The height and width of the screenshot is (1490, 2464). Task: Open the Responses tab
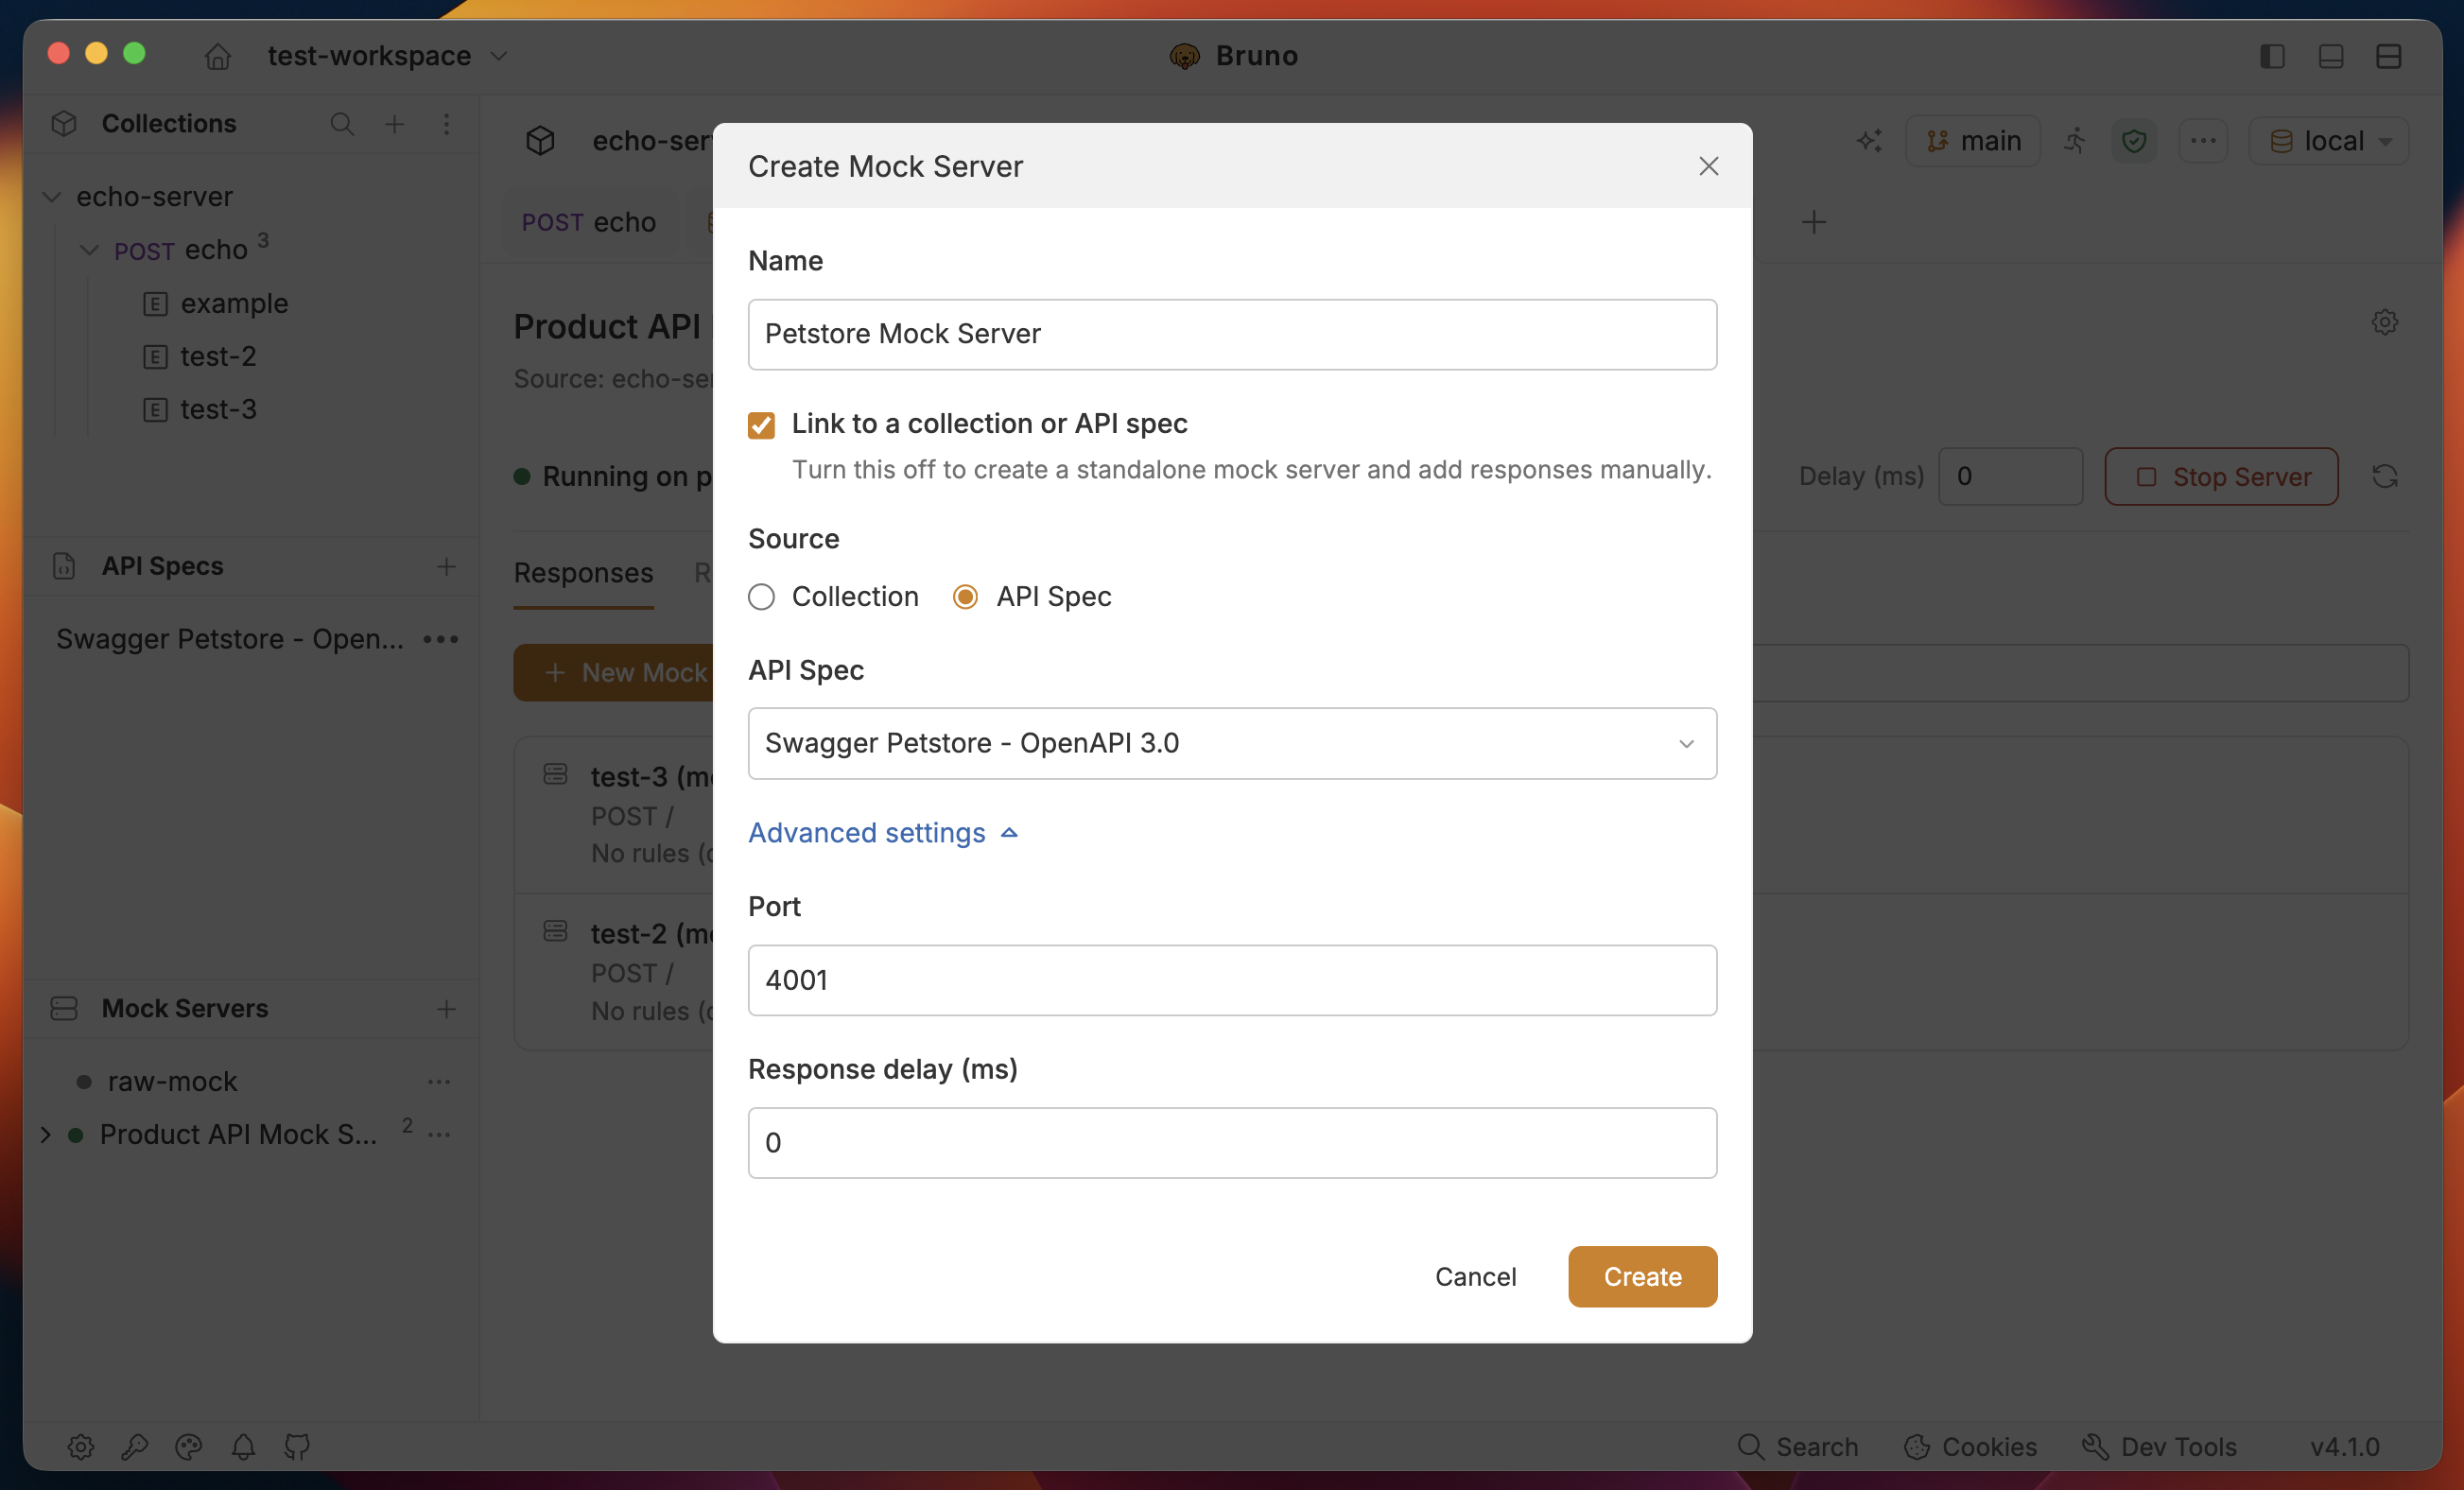point(583,573)
